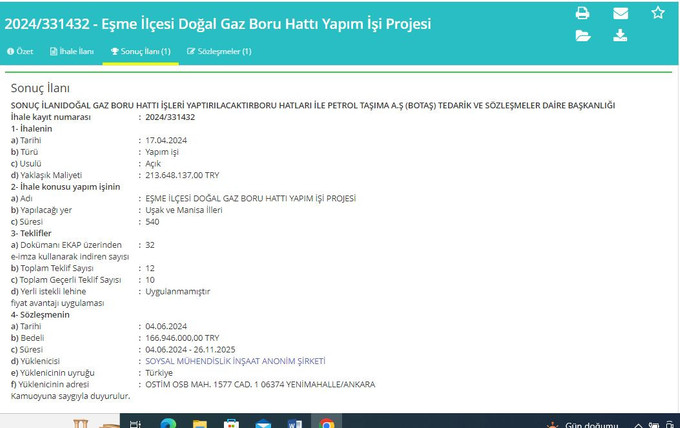The height and width of the screenshot is (428, 680).
Task: Click the contract period 04.06.2024 - 26.11.2025
Action: click(x=190, y=350)
